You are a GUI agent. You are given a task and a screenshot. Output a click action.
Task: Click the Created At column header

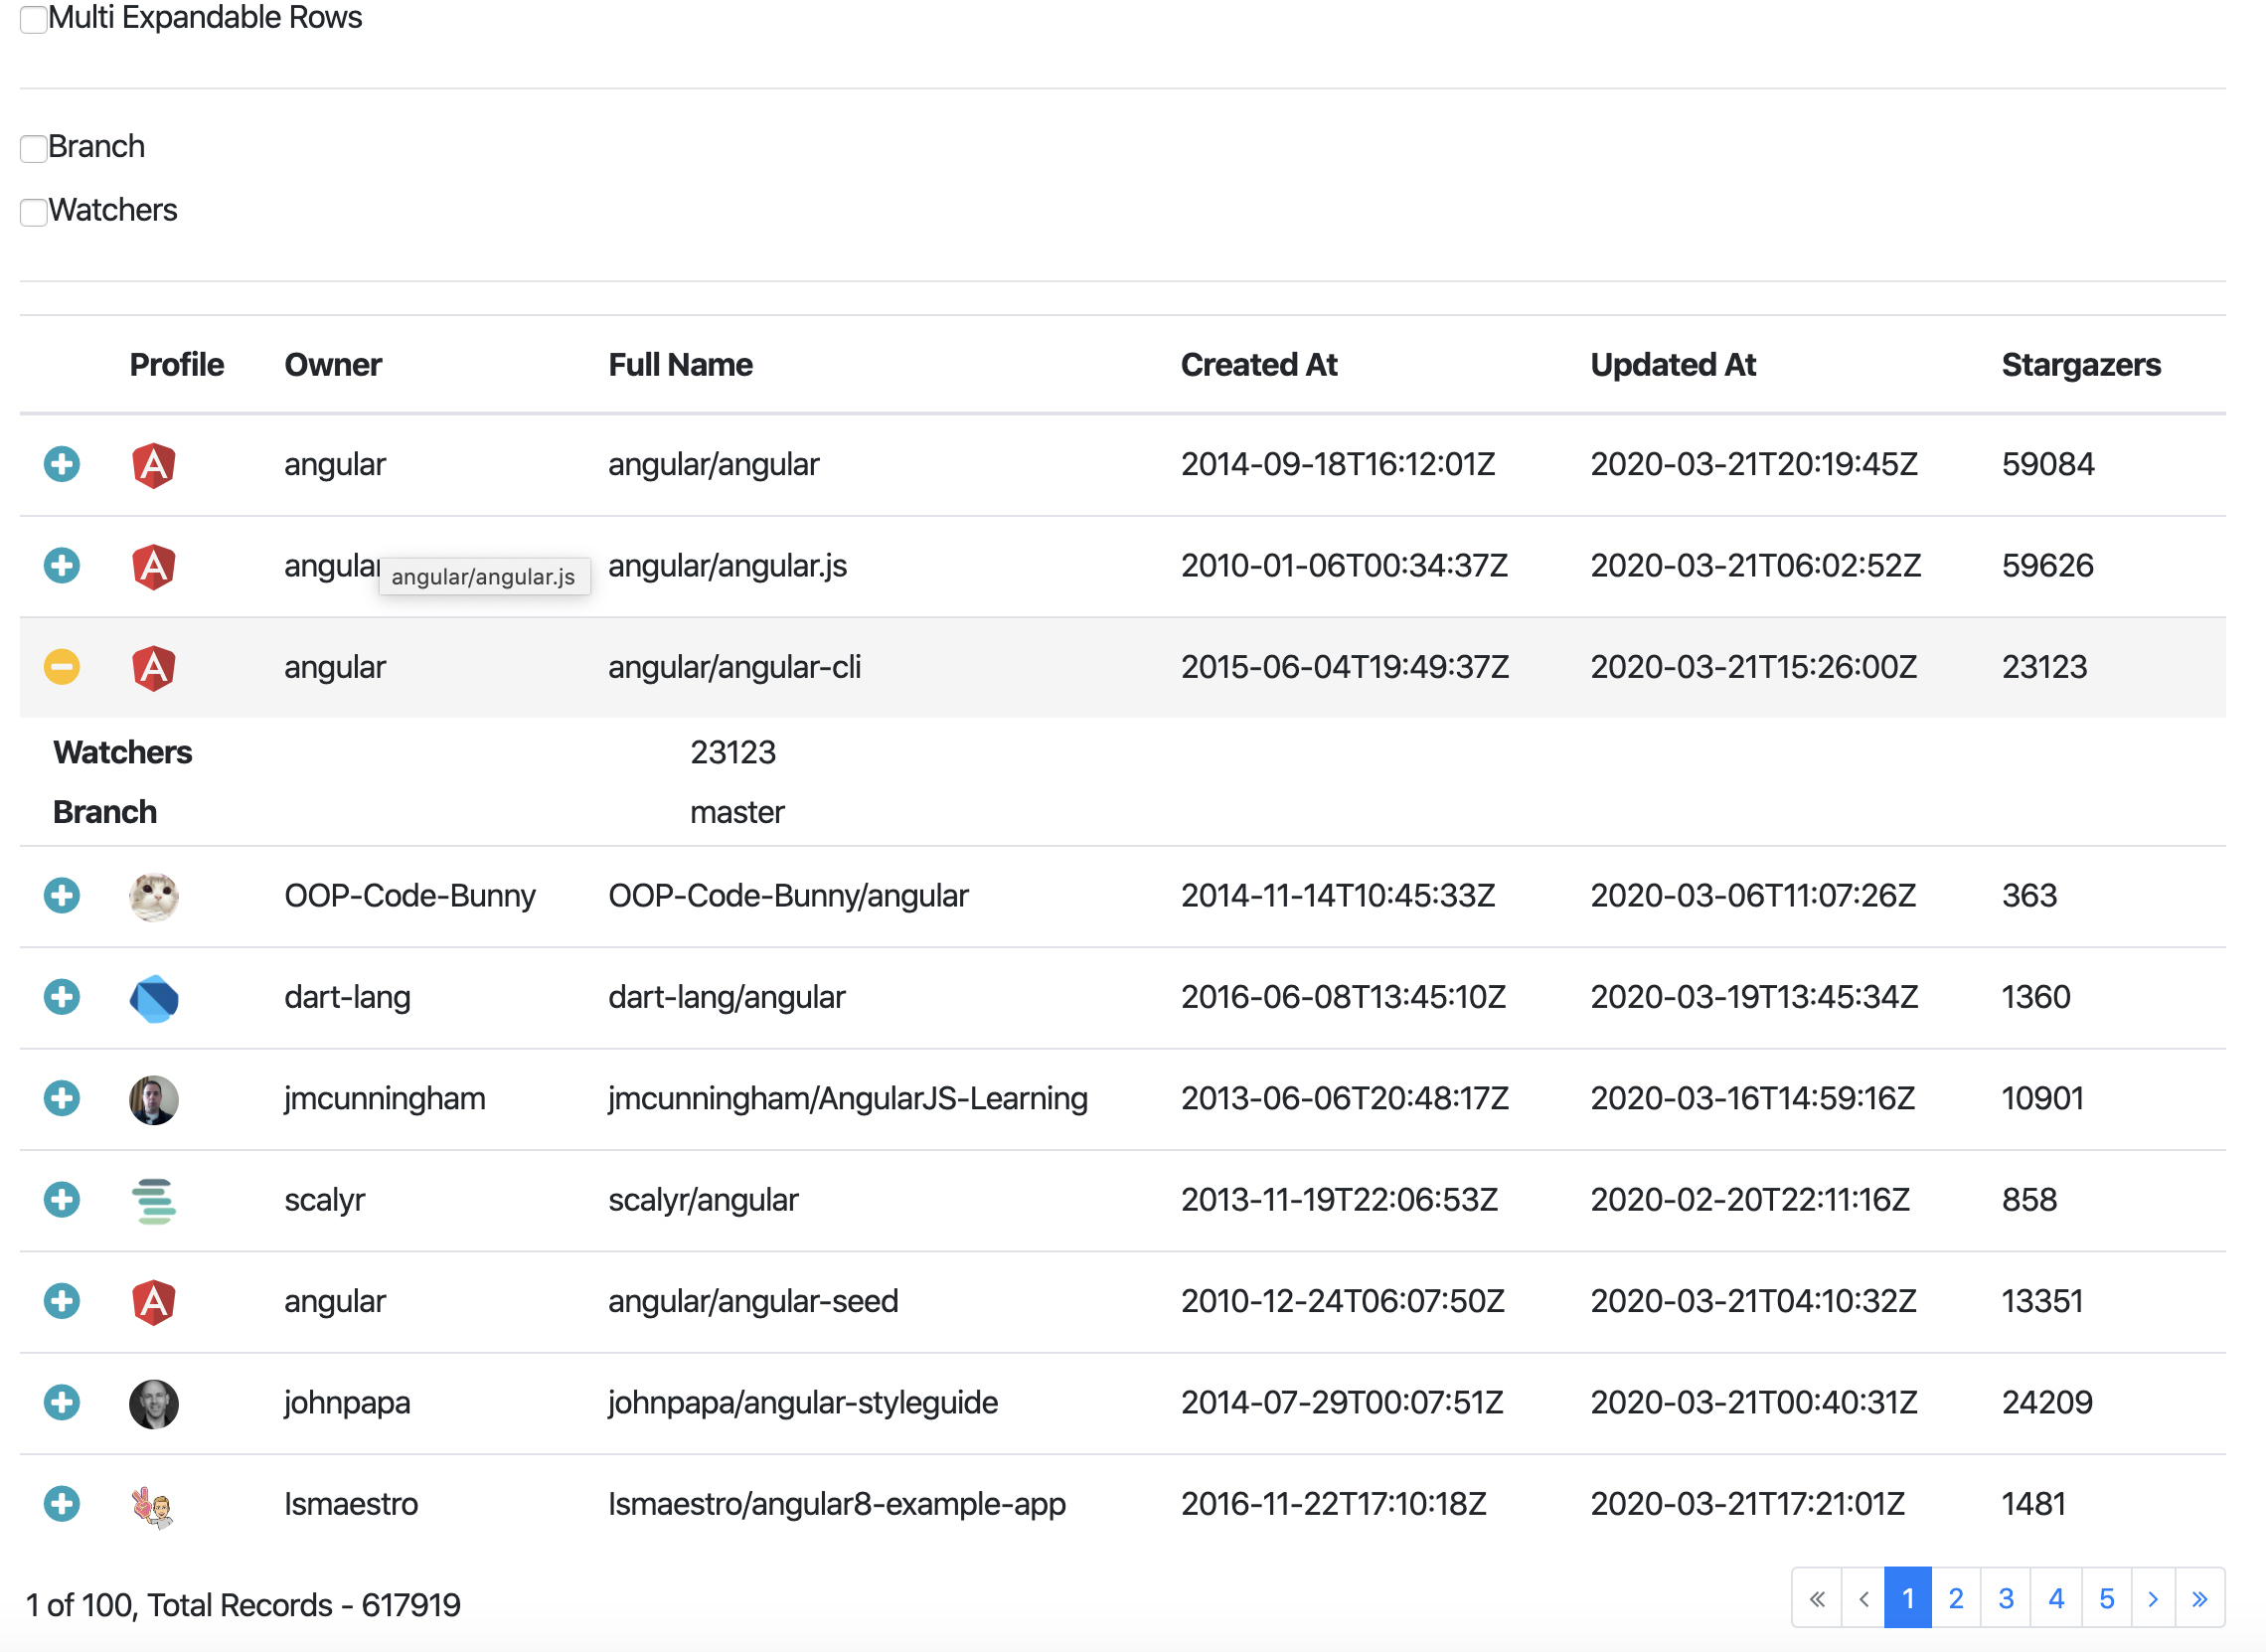coord(1258,365)
